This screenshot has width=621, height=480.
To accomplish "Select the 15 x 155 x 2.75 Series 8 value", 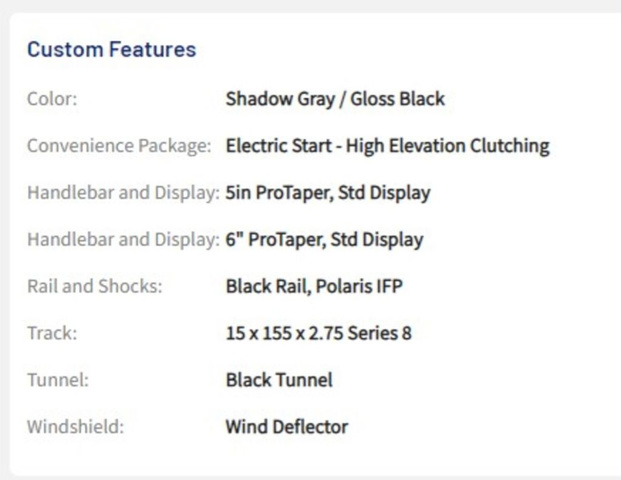I will coord(318,333).
